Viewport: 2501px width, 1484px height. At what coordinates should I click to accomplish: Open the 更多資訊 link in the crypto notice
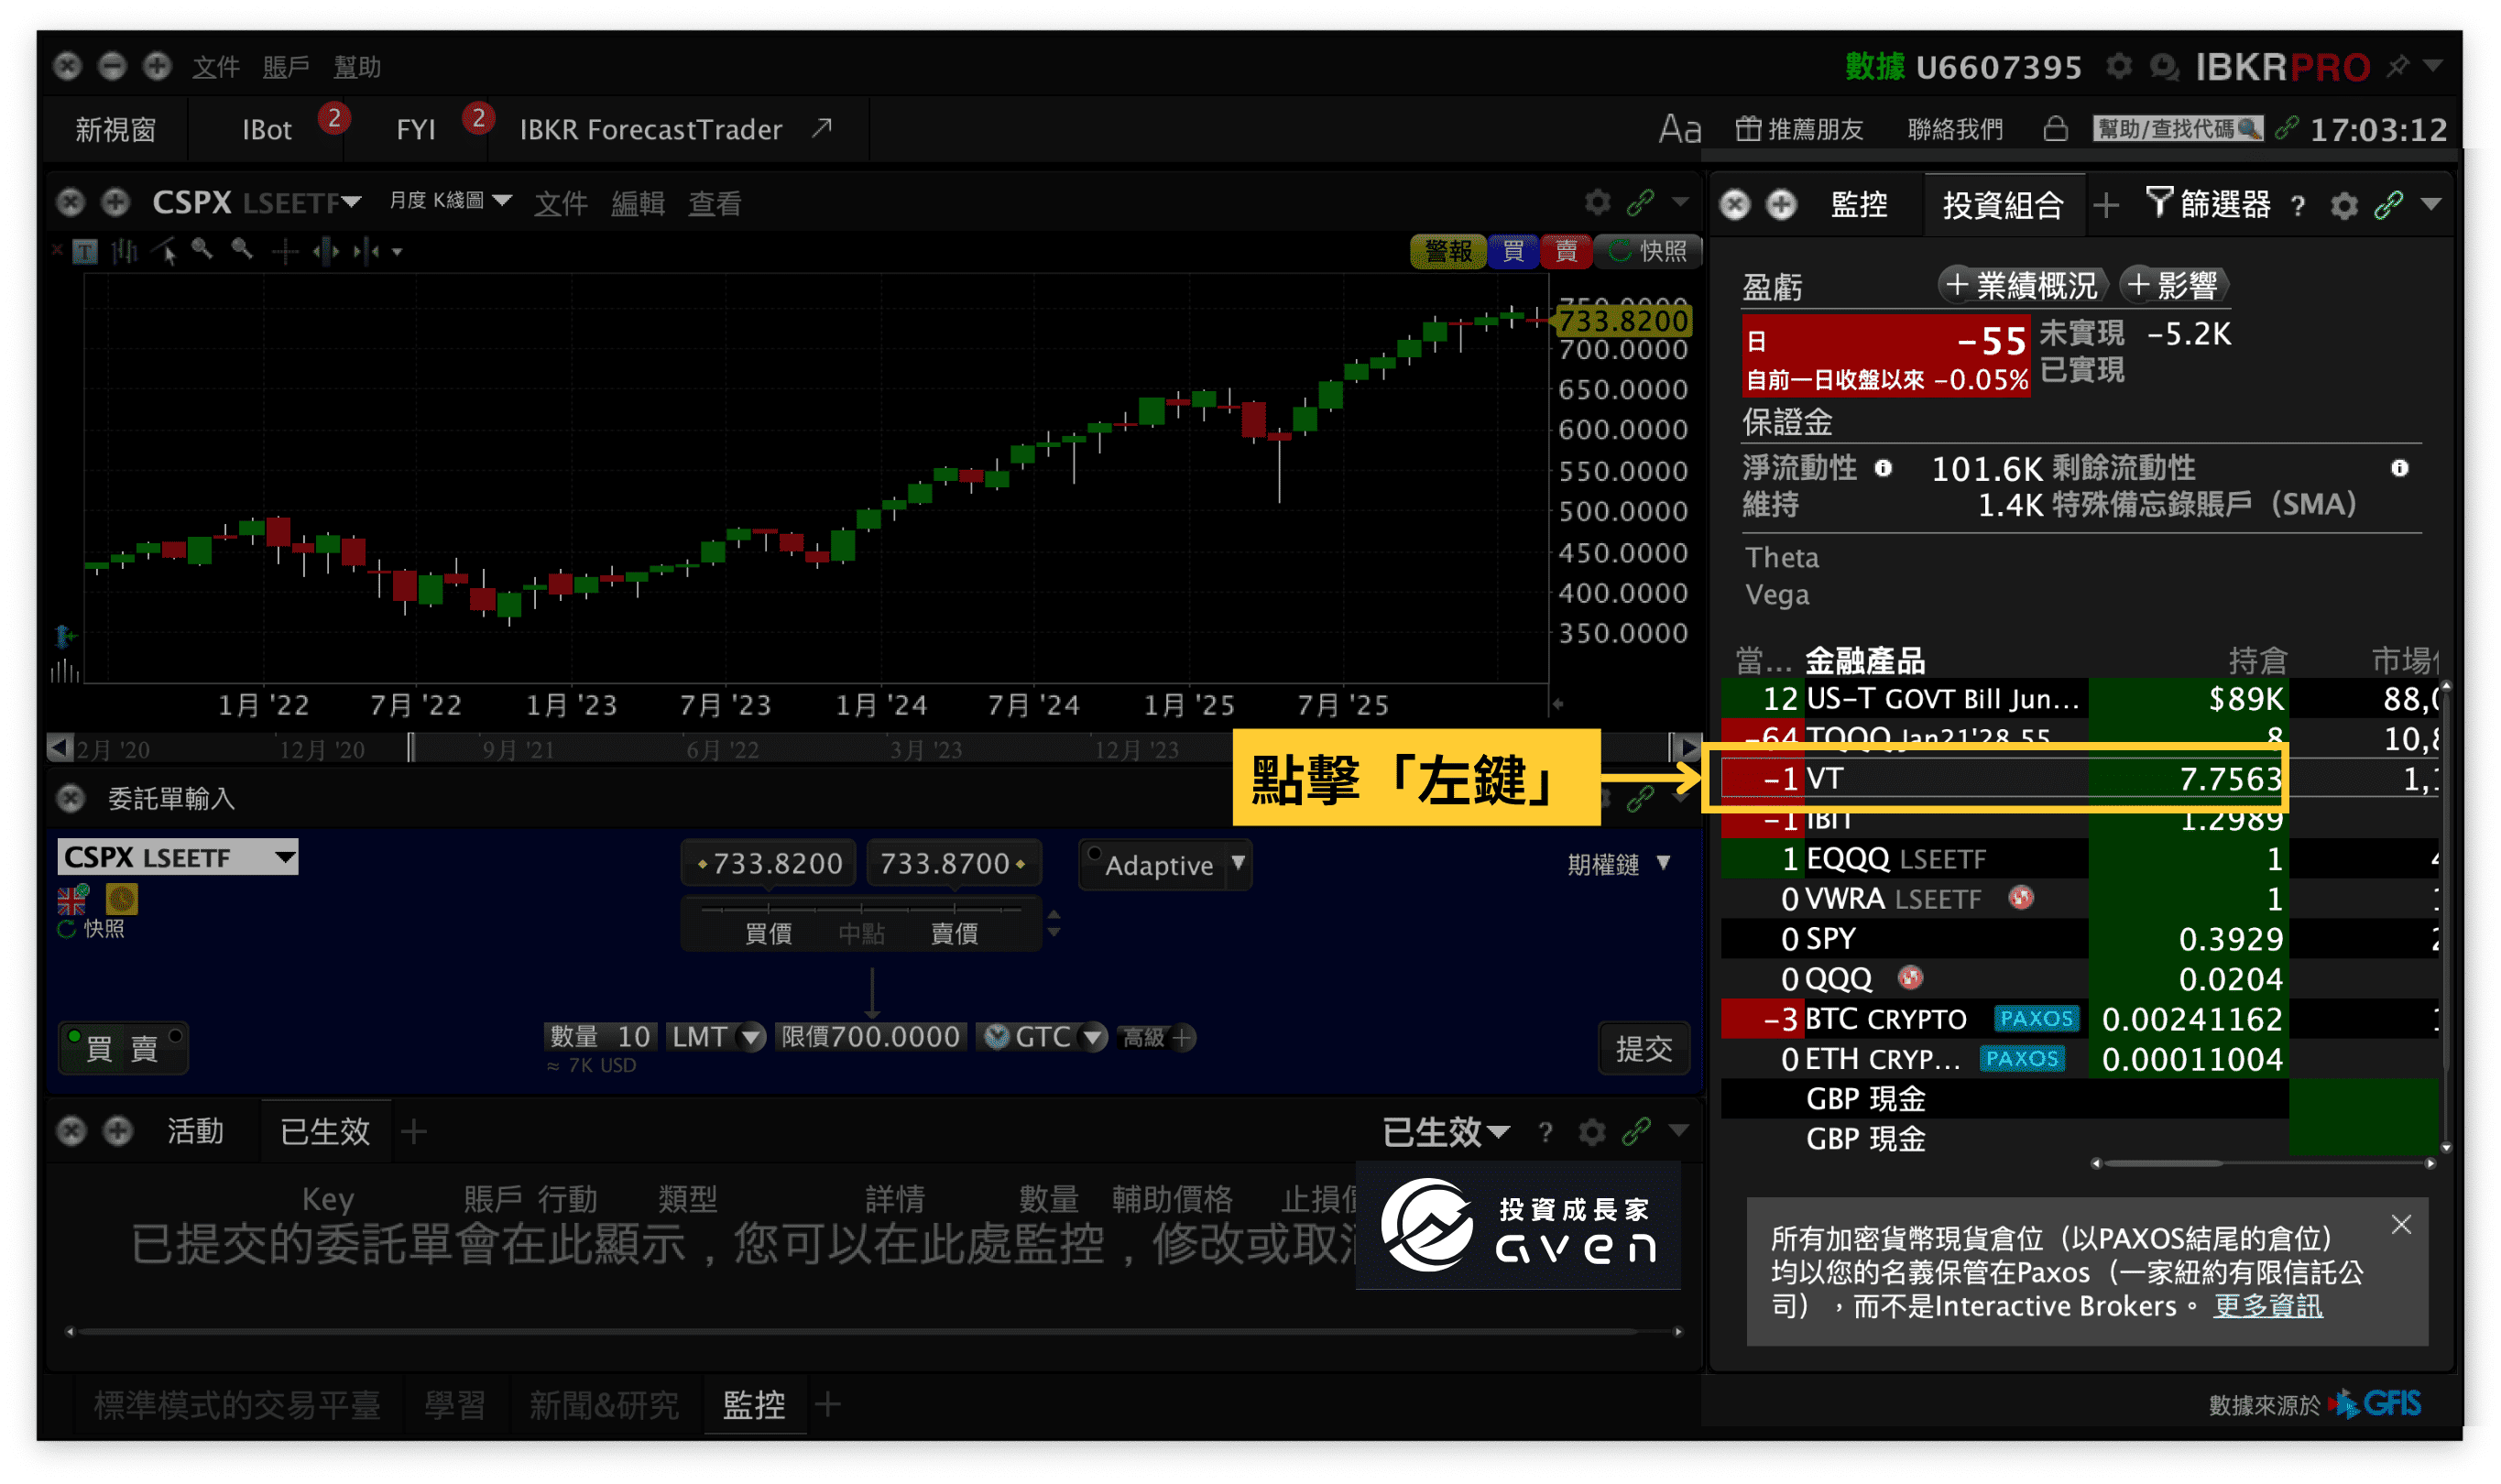(2267, 1307)
